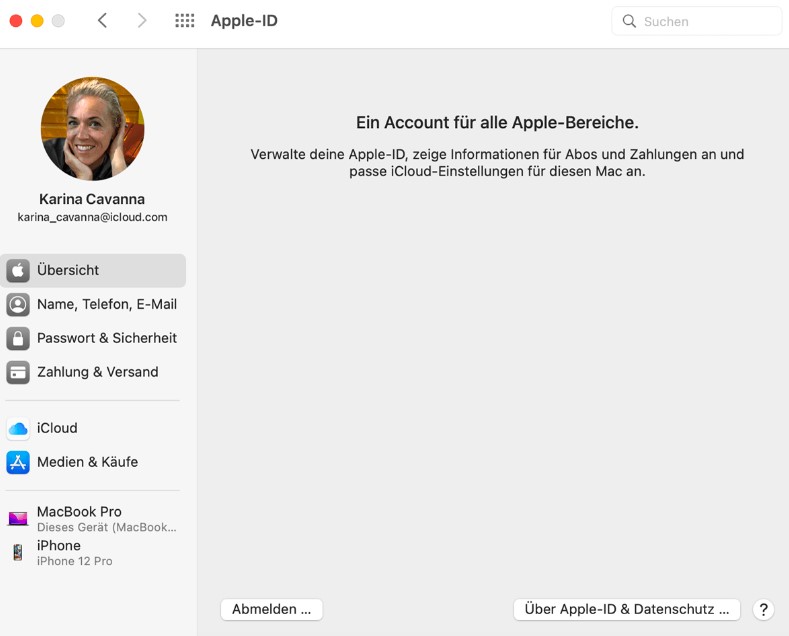Viewport: 789px width, 636px height.
Task: Select Übersicht in the sidebar
Action: (x=93, y=271)
